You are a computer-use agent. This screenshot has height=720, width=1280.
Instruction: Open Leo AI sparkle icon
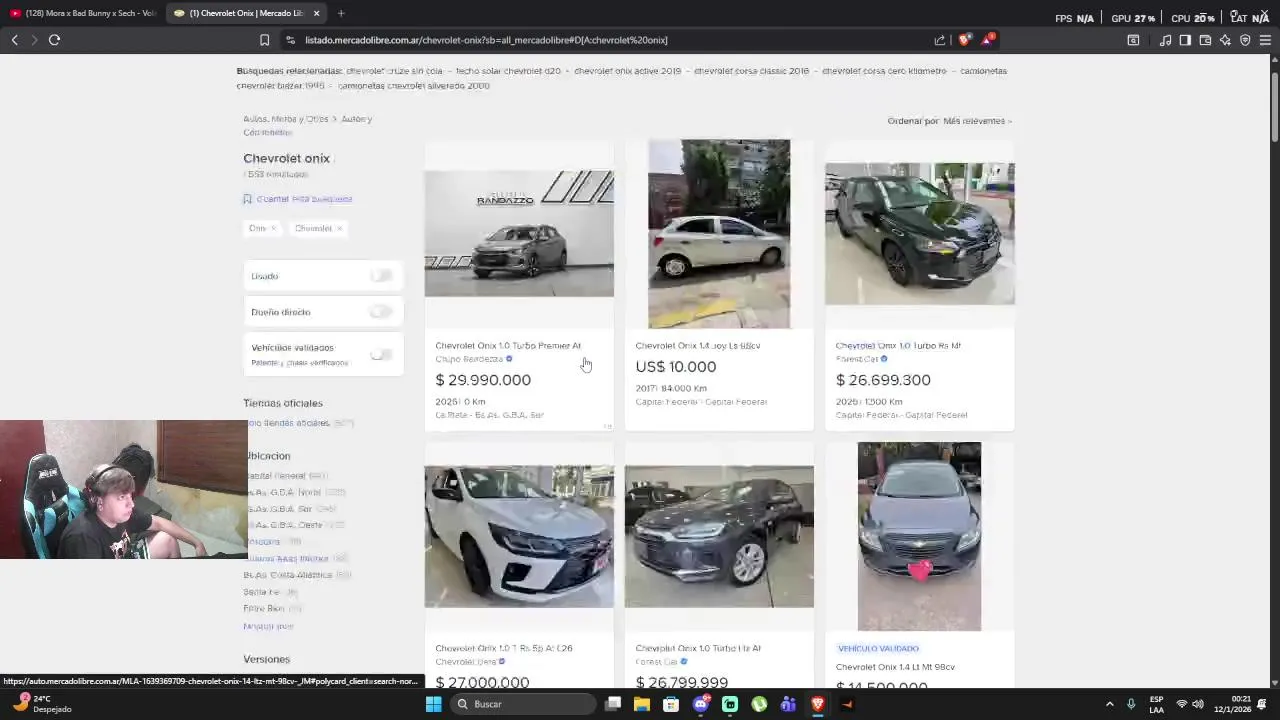point(1225,40)
